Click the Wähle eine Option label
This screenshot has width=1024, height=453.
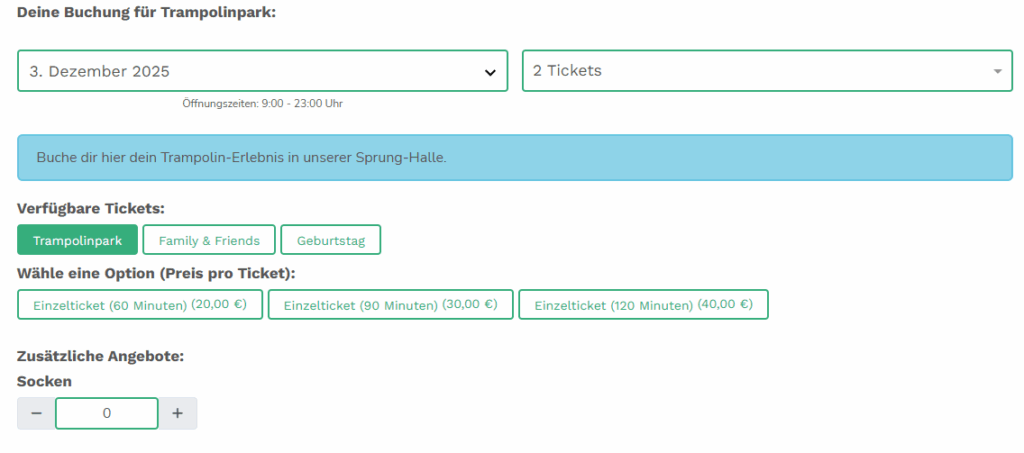click(x=157, y=272)
